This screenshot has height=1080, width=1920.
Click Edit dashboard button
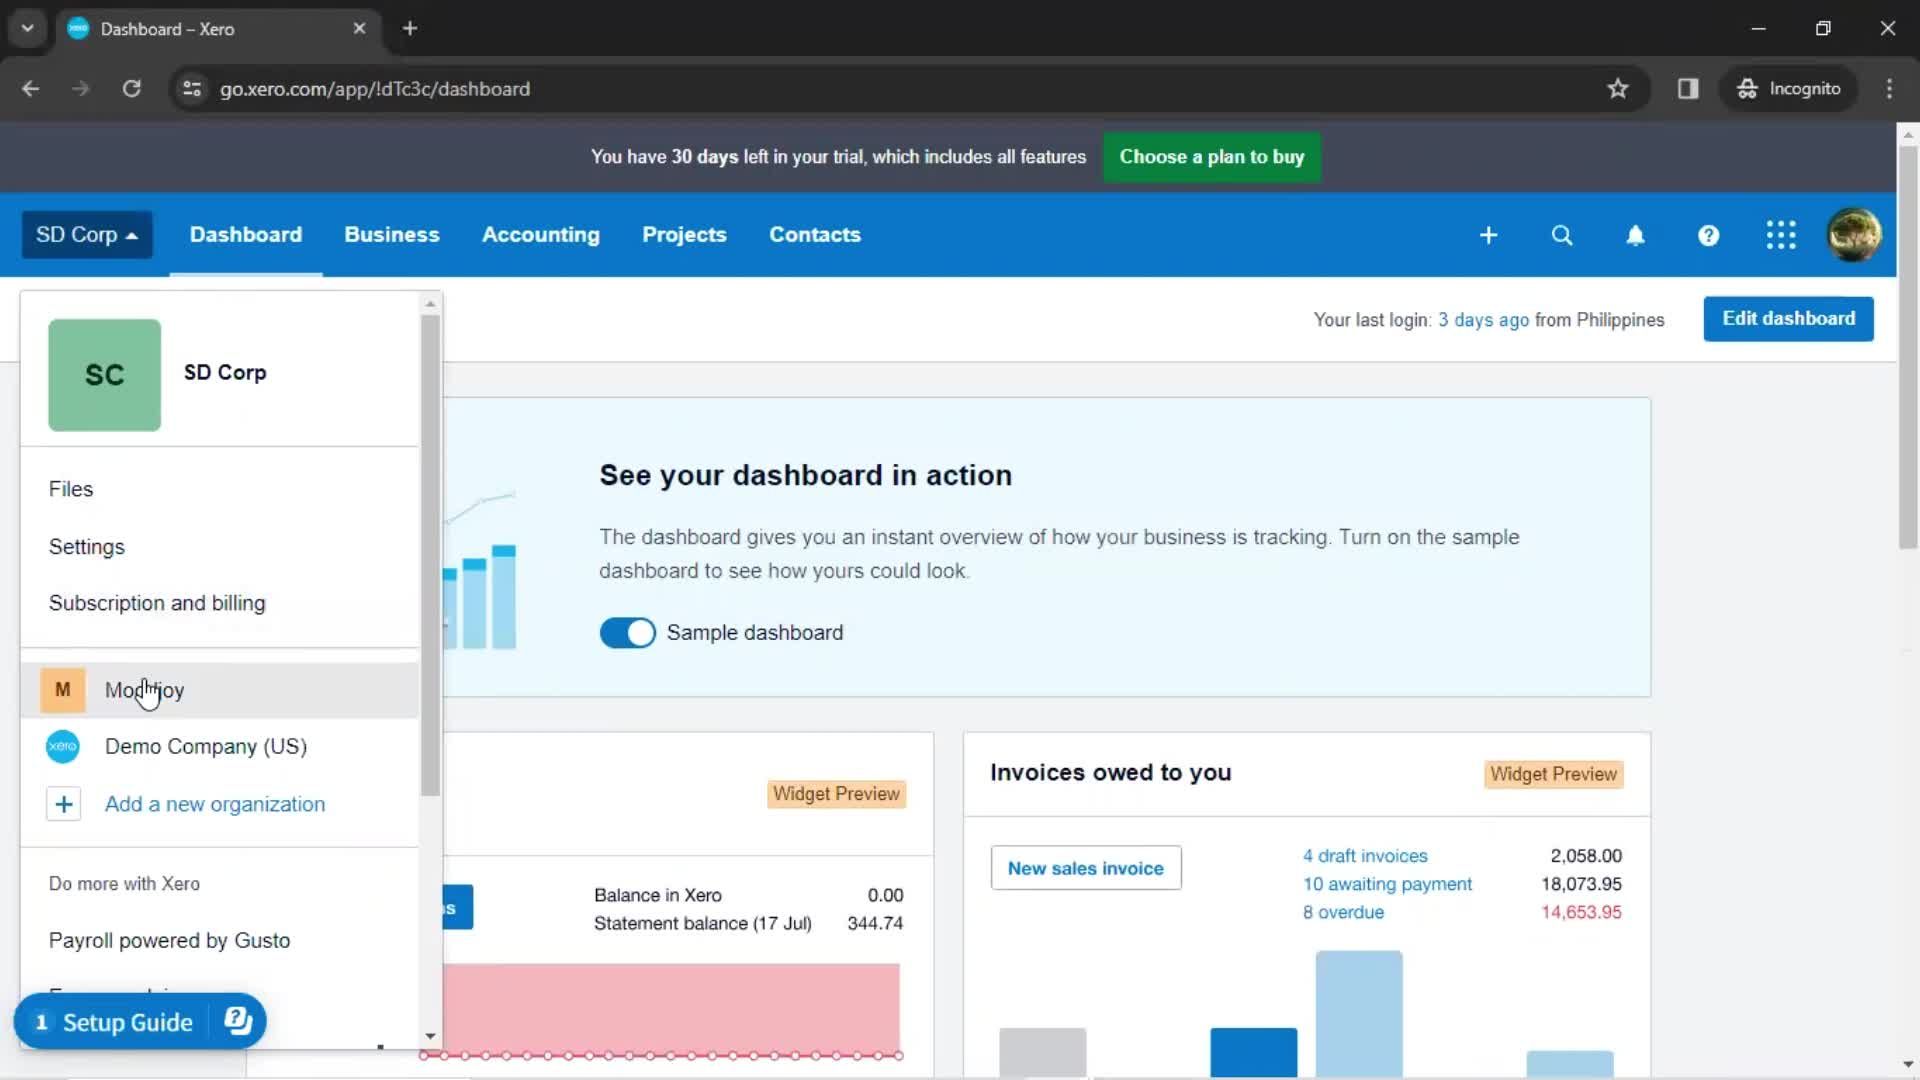[x=1788, y=319]
